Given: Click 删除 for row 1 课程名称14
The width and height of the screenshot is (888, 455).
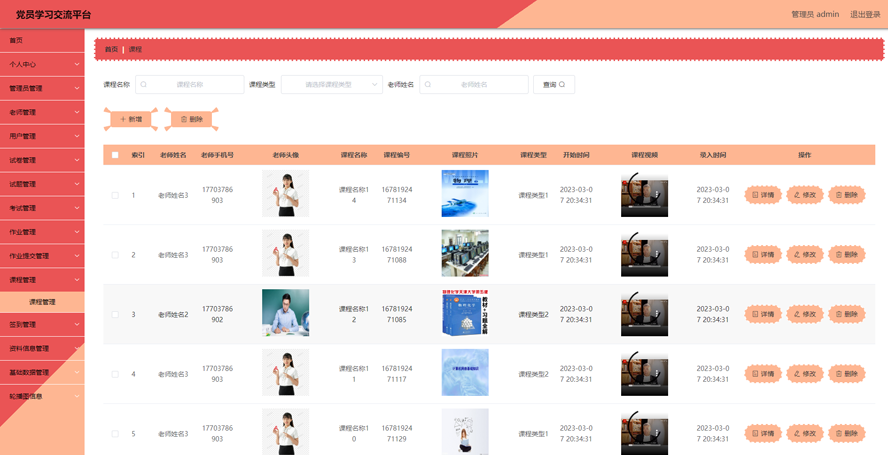Looking at the screenshot, I should click(x=847, y=195).
